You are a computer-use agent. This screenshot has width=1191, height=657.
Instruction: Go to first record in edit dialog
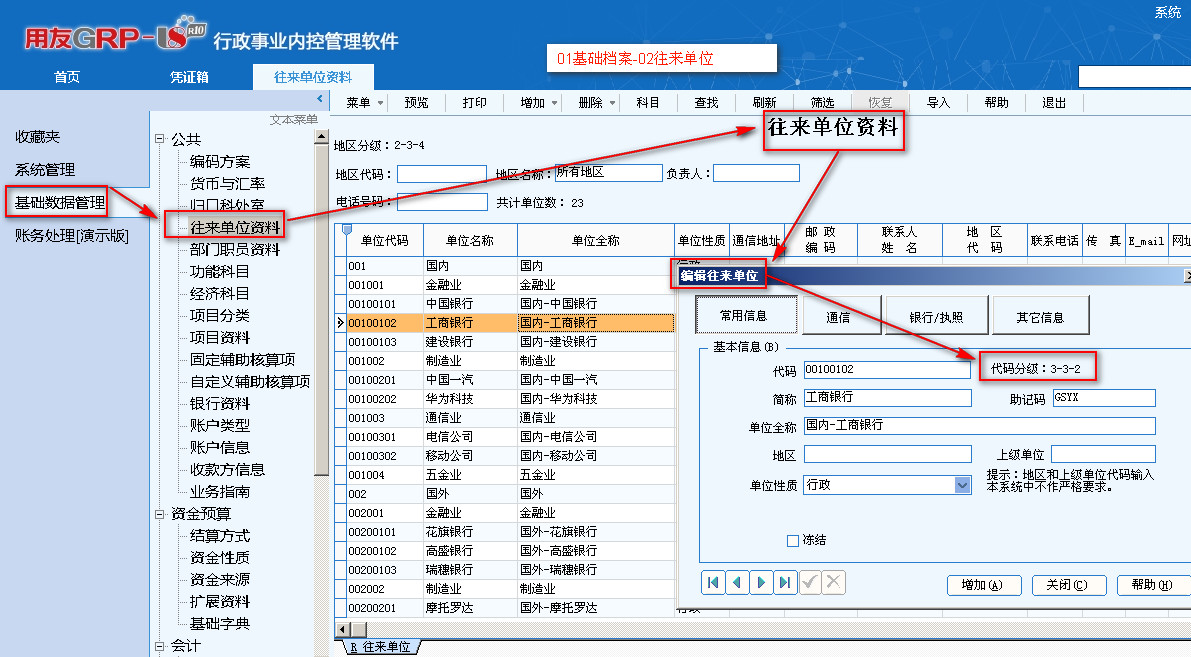[714, 582]
